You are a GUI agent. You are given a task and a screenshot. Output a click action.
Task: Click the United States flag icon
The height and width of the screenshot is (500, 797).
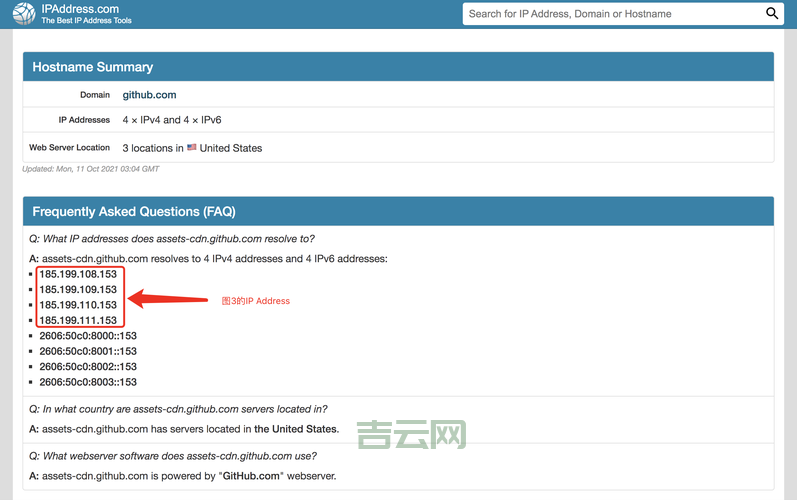tap(191, 148)
